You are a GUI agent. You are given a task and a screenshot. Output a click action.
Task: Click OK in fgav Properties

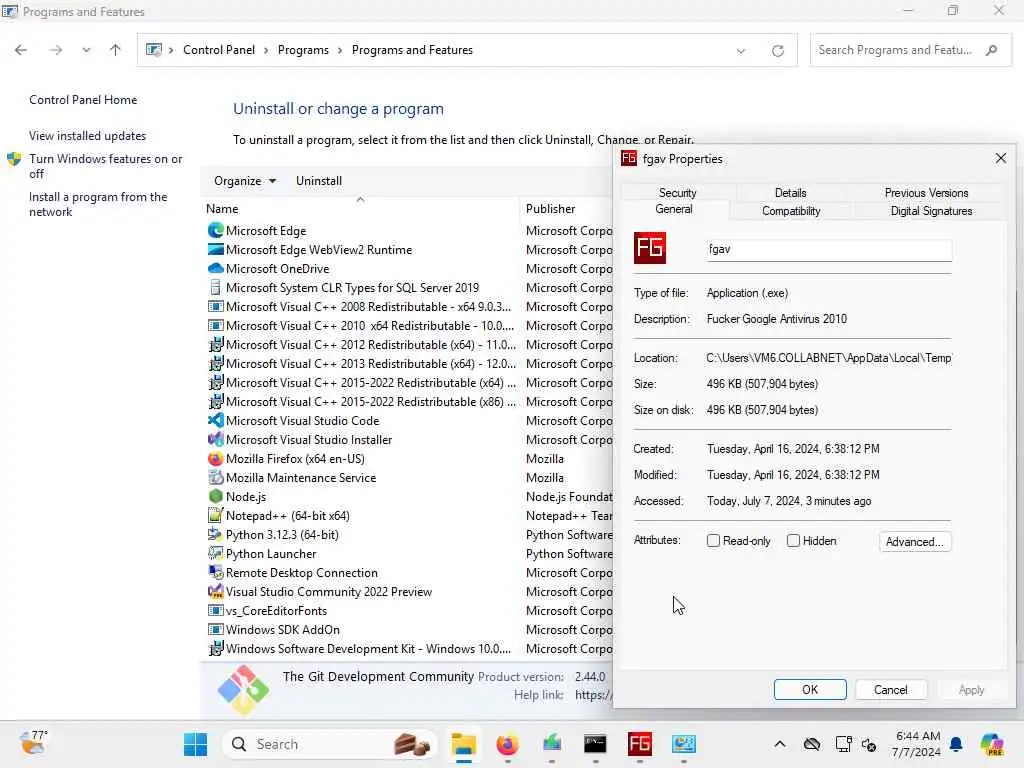pos(810,690)
